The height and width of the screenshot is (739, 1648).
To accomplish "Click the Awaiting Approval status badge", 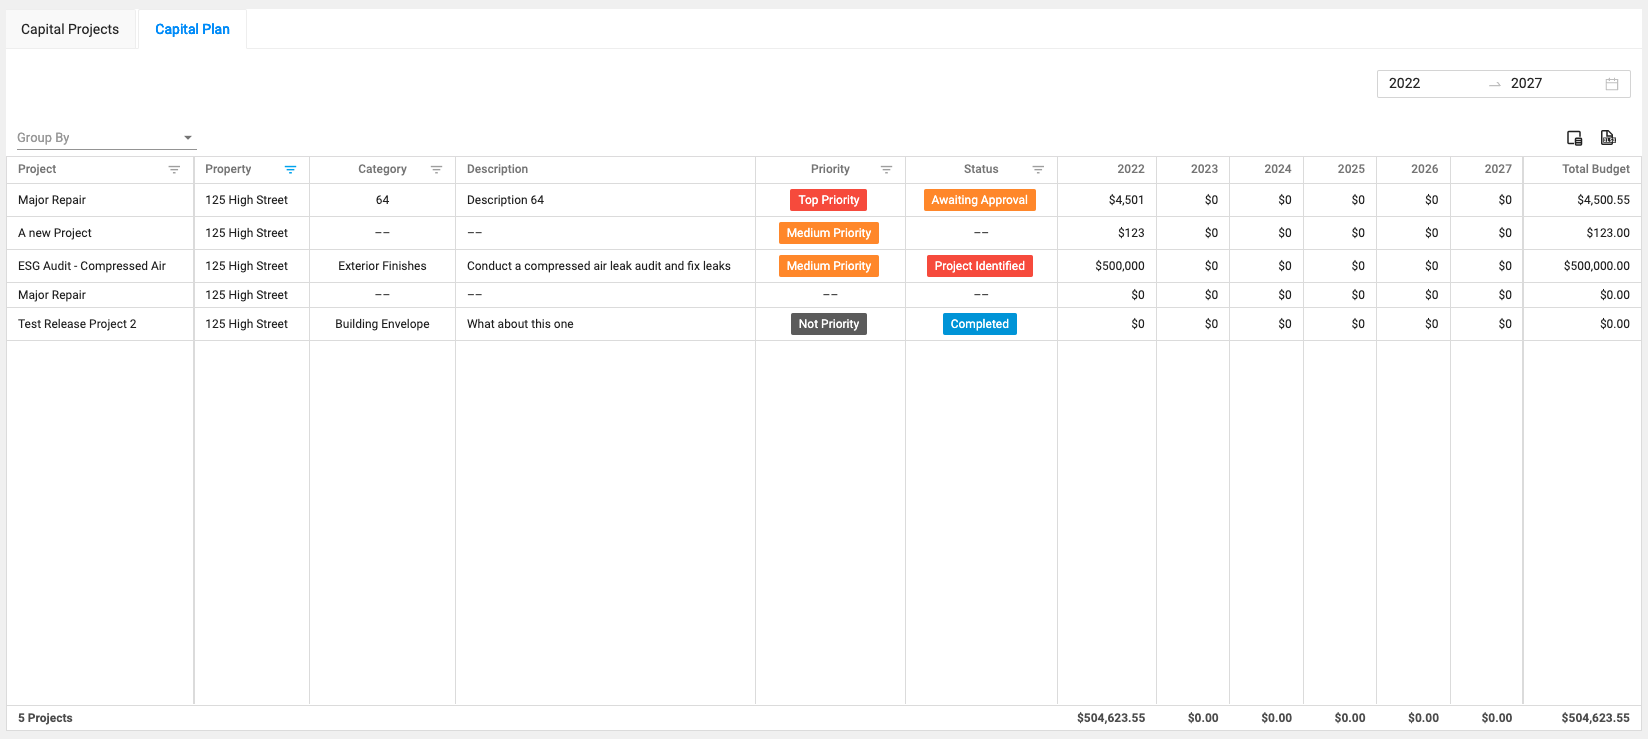I will pos(980,200).
